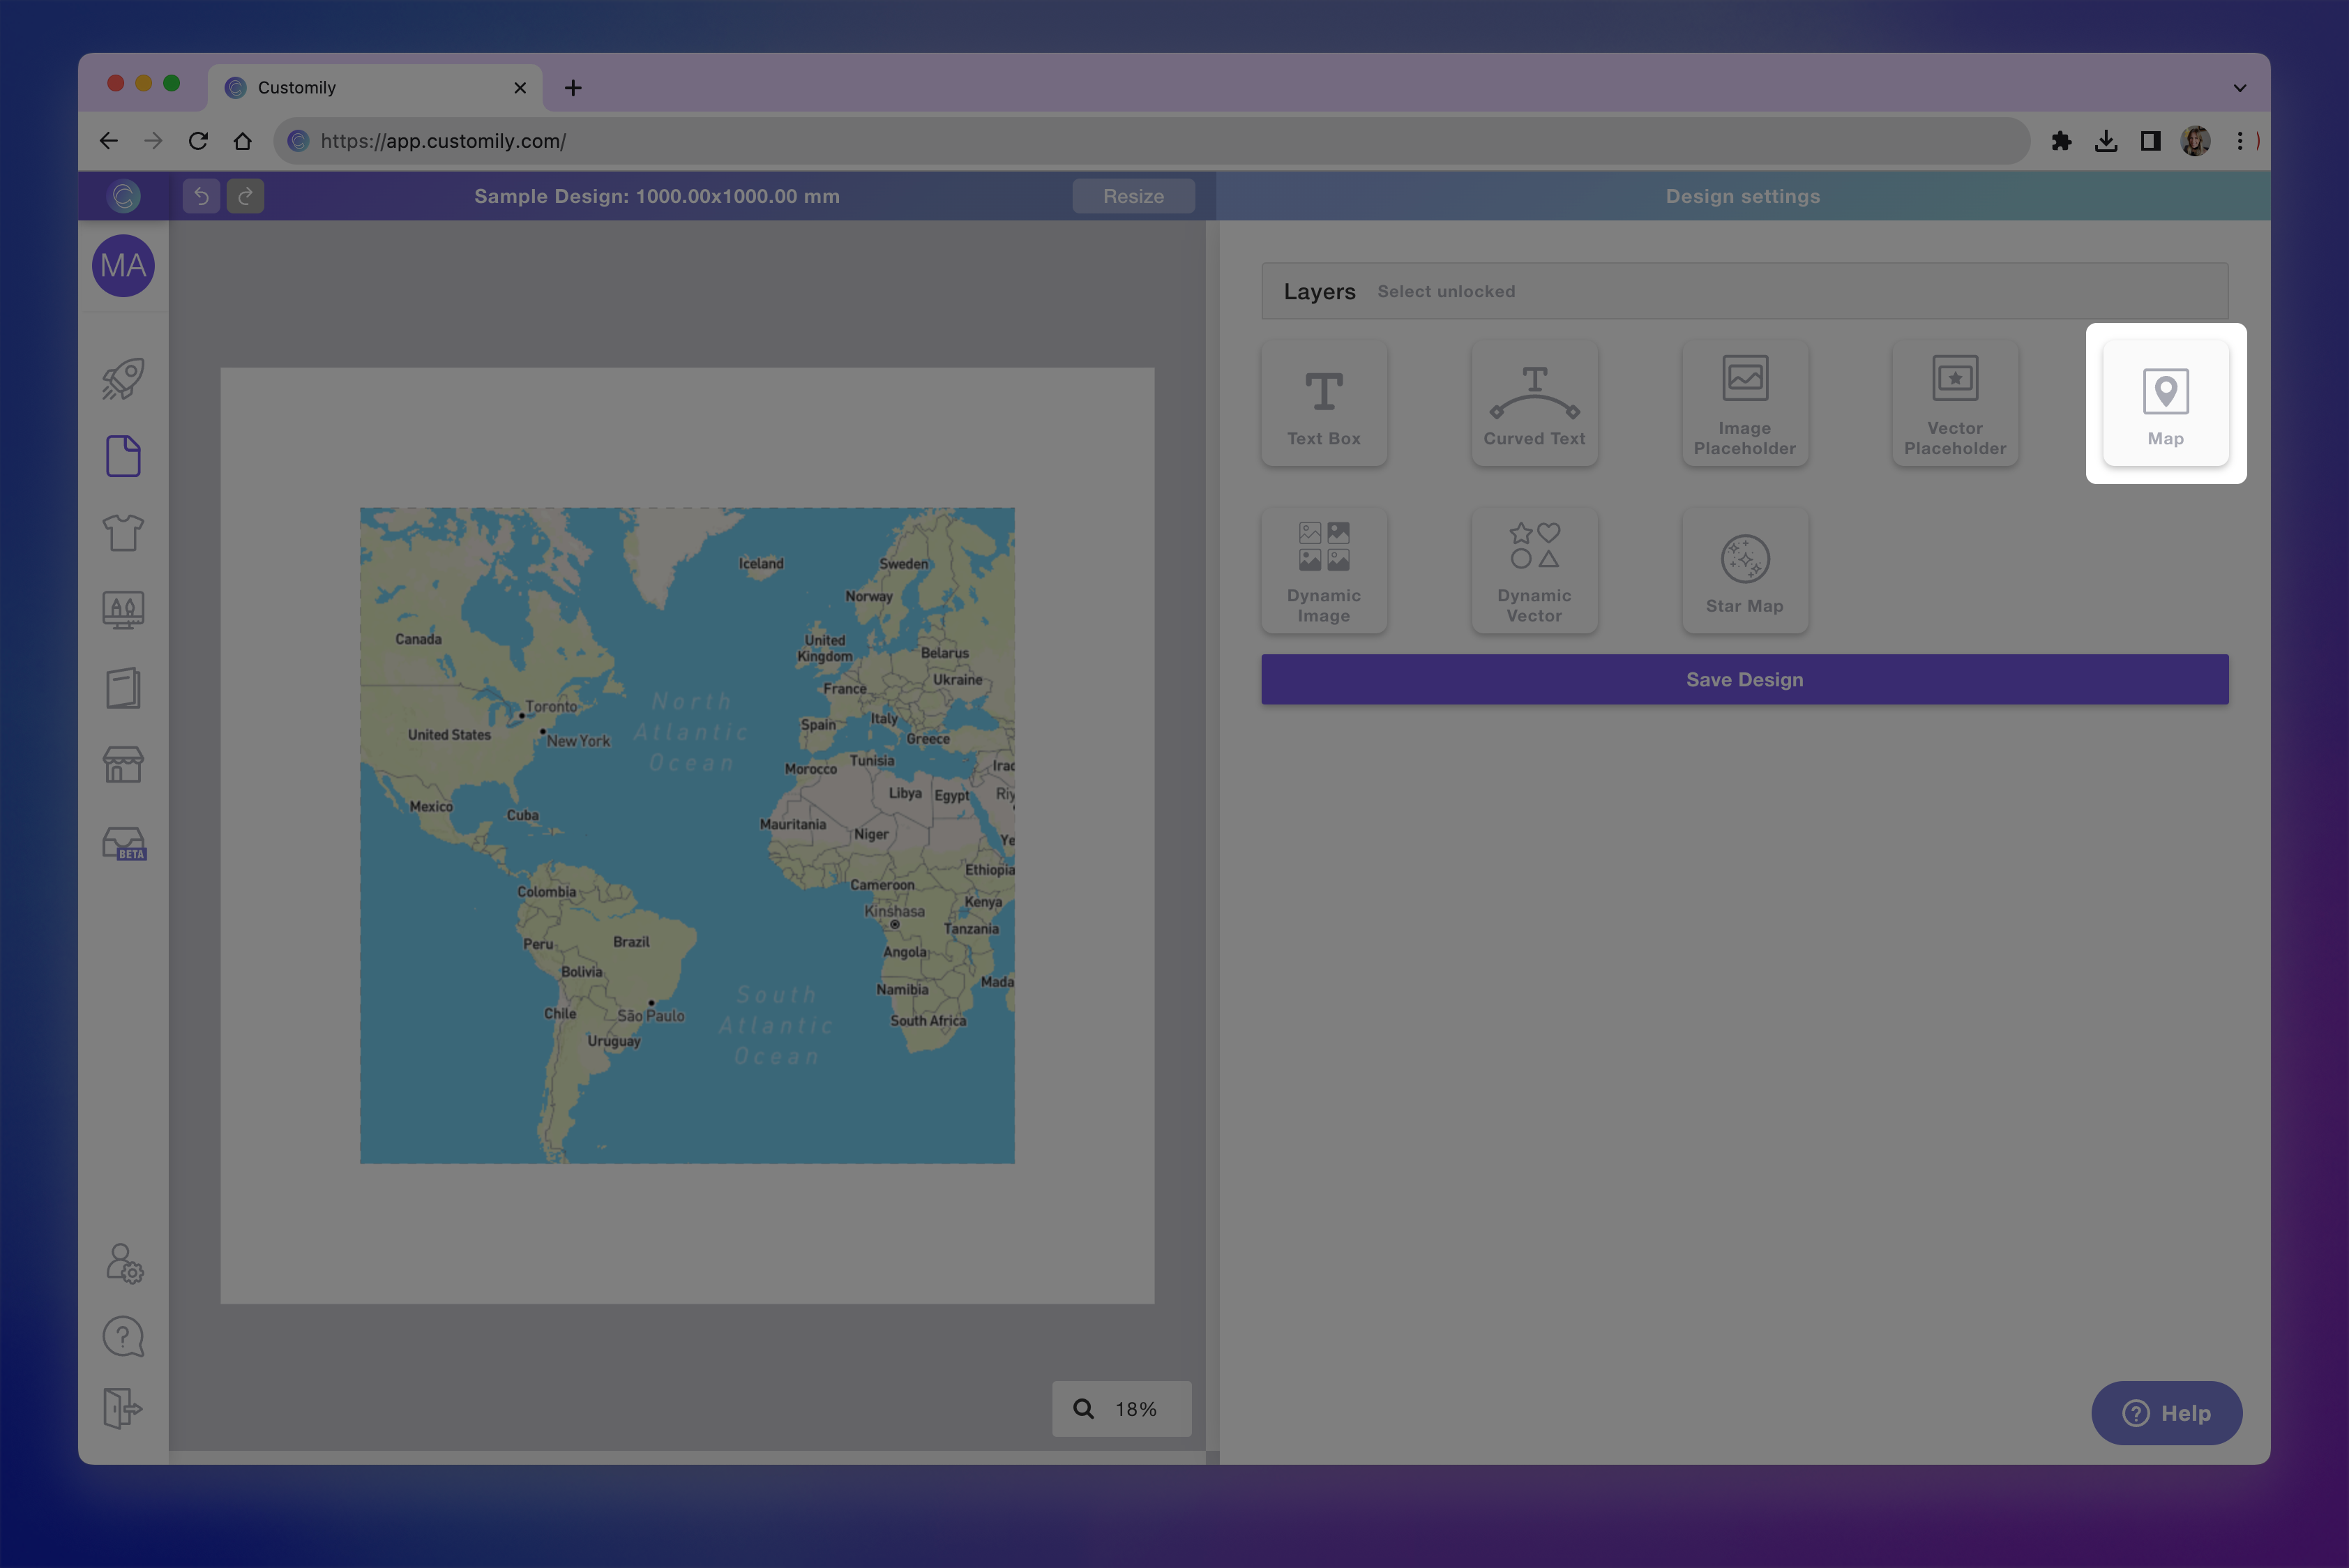Undo the last action
This screenshot has width=2349, height=1568.
pos(200,196)
